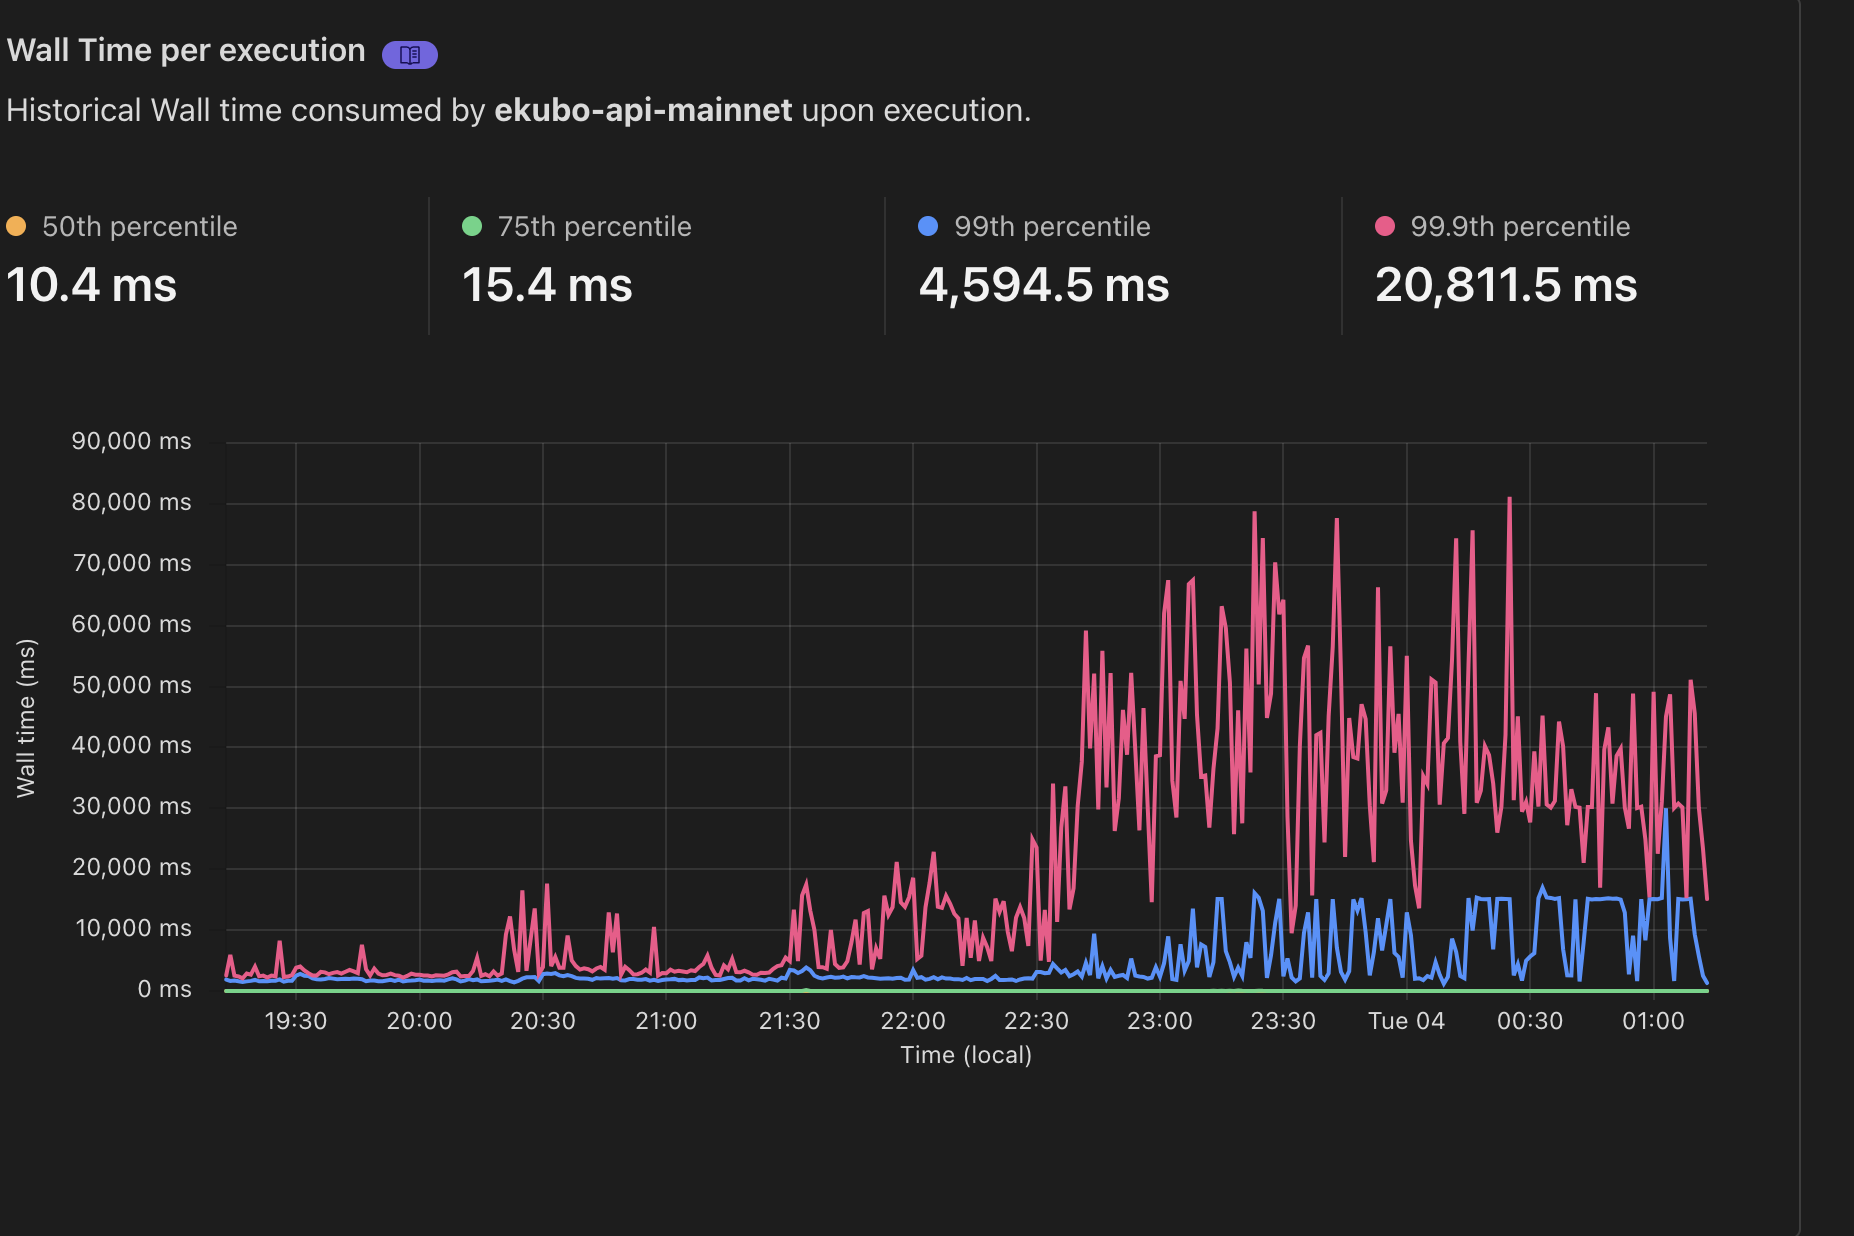
Task: Click the blue 99th percentile dot
Action: [x=930, y=226]
